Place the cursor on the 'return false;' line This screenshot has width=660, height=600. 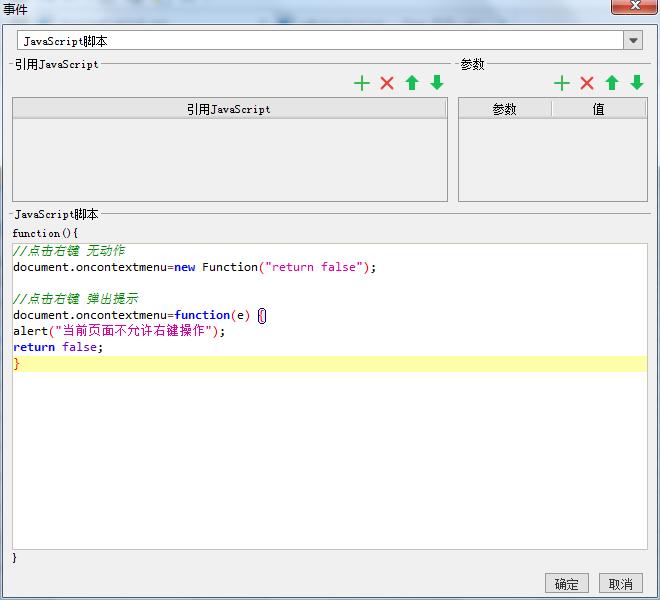[x=58, y=347]
